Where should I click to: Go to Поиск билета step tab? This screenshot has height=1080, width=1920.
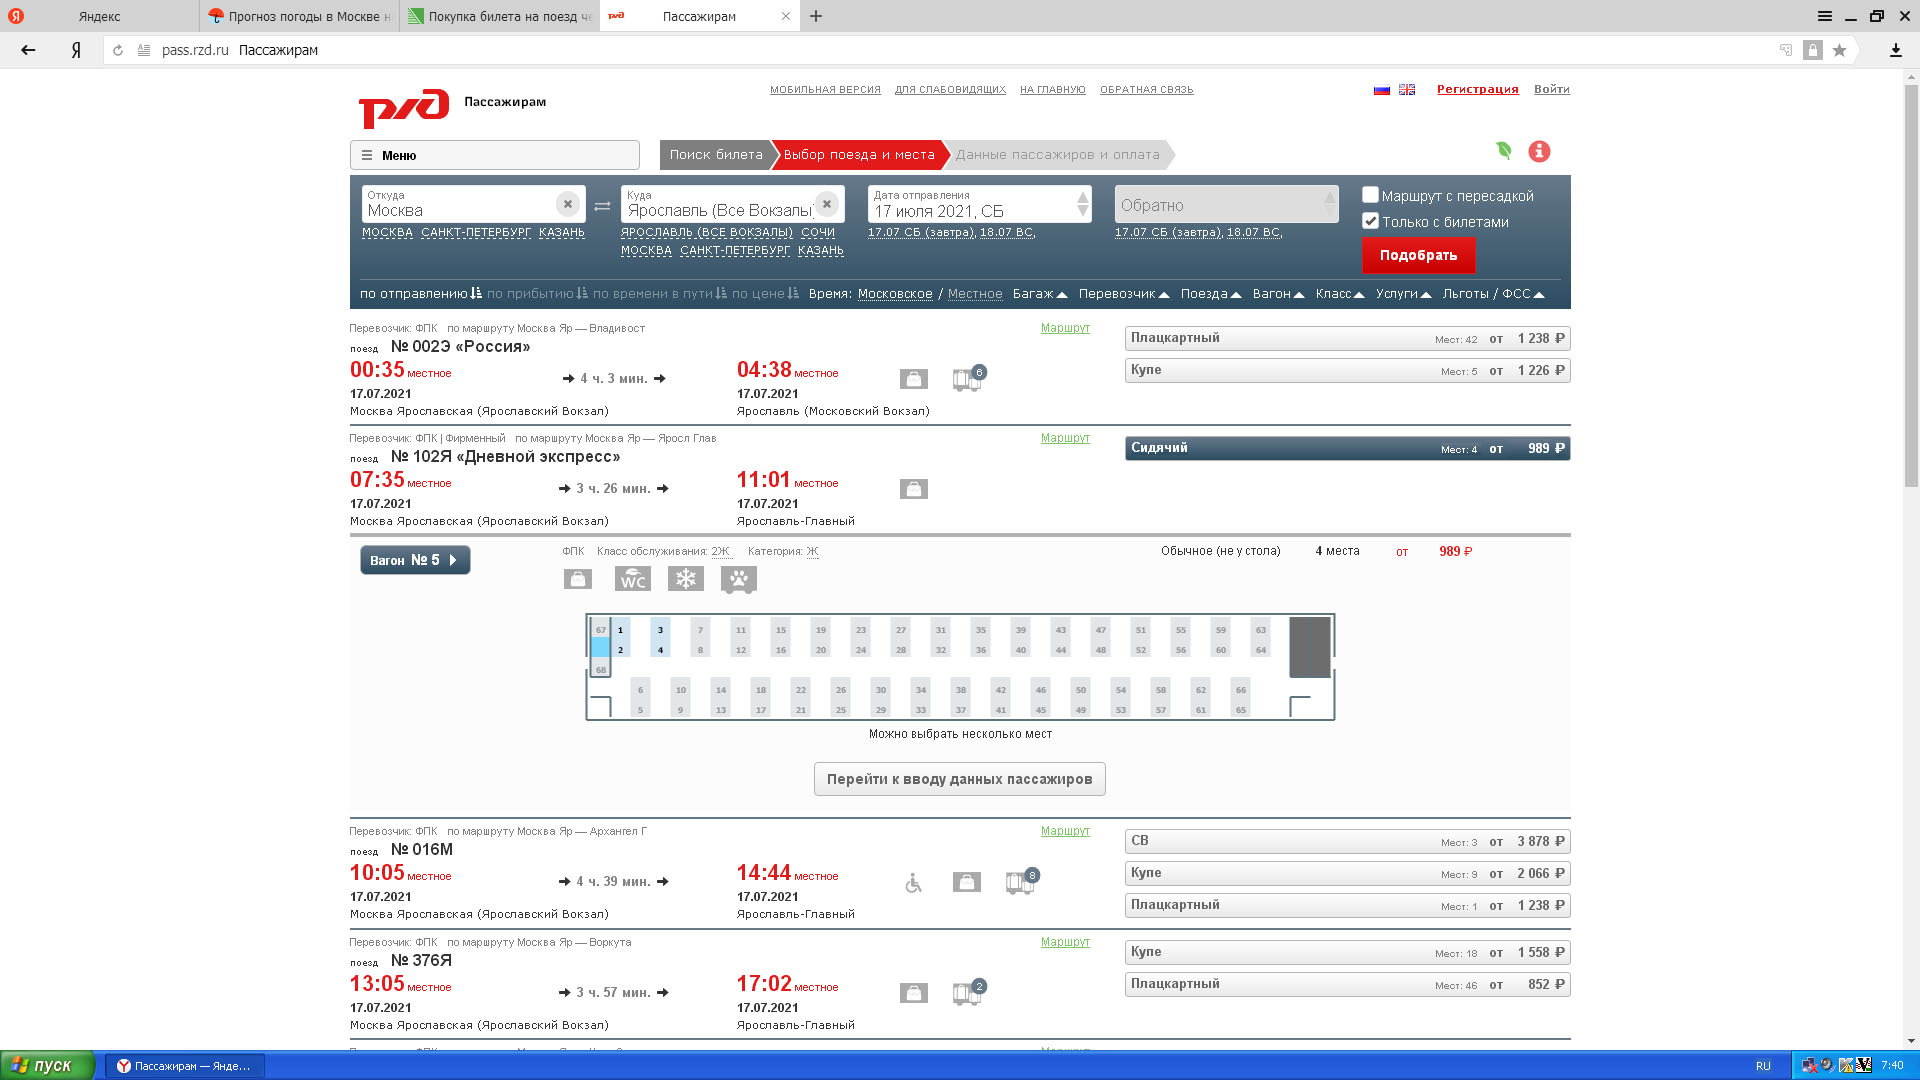[715, 155]
